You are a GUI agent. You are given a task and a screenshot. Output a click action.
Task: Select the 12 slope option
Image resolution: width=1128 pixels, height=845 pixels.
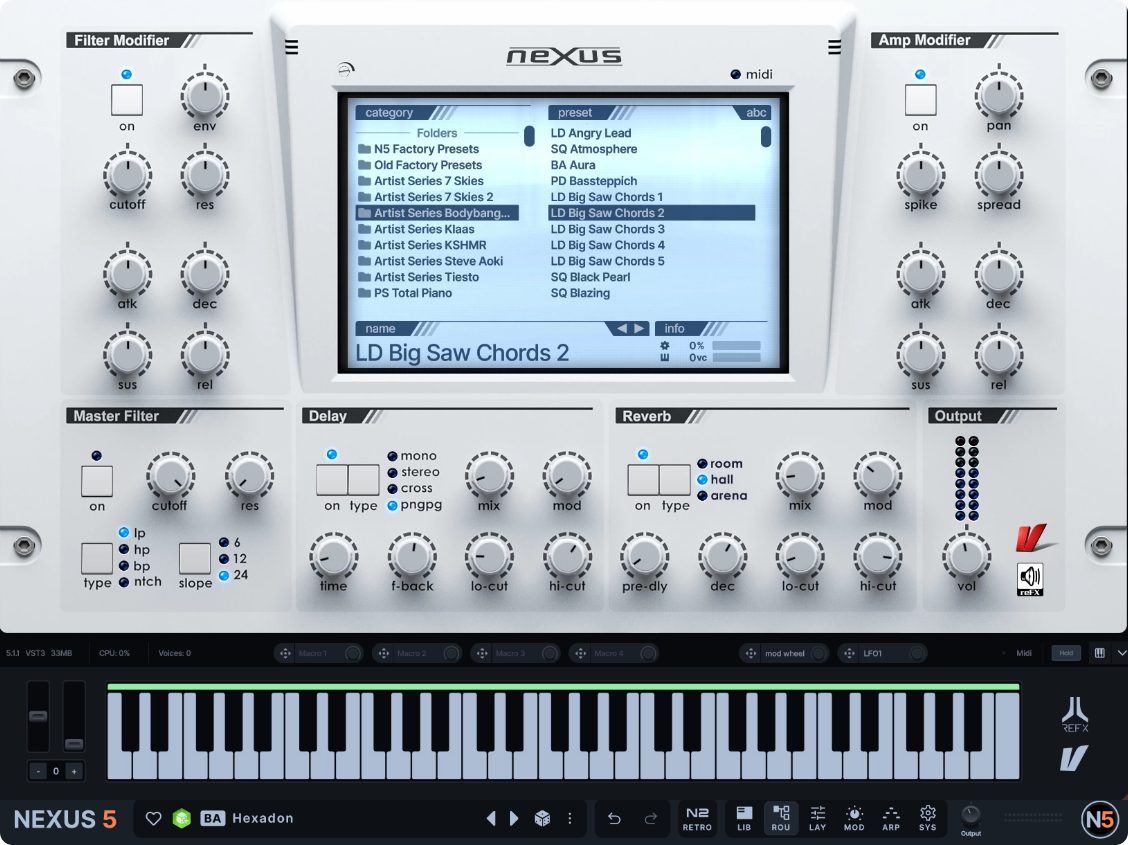[x=232, y=559]
